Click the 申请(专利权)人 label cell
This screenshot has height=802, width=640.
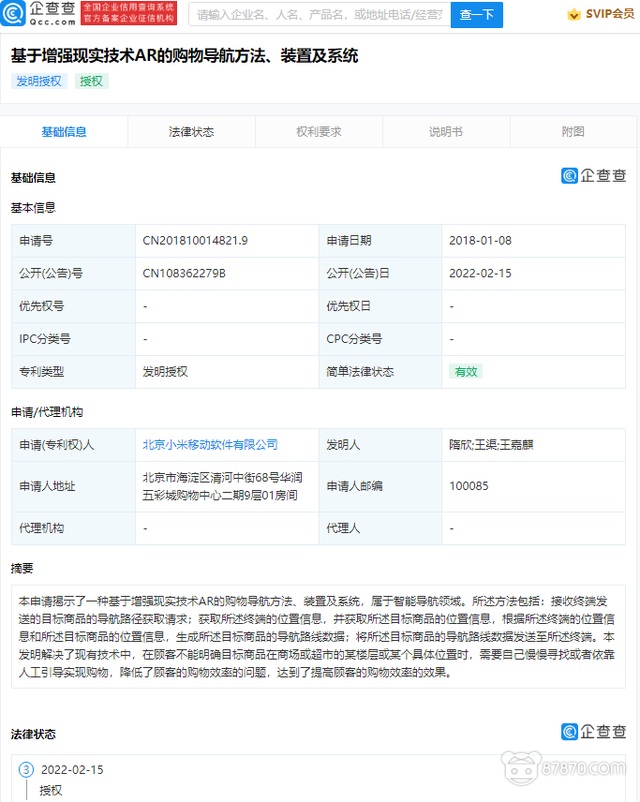point(73,444)
